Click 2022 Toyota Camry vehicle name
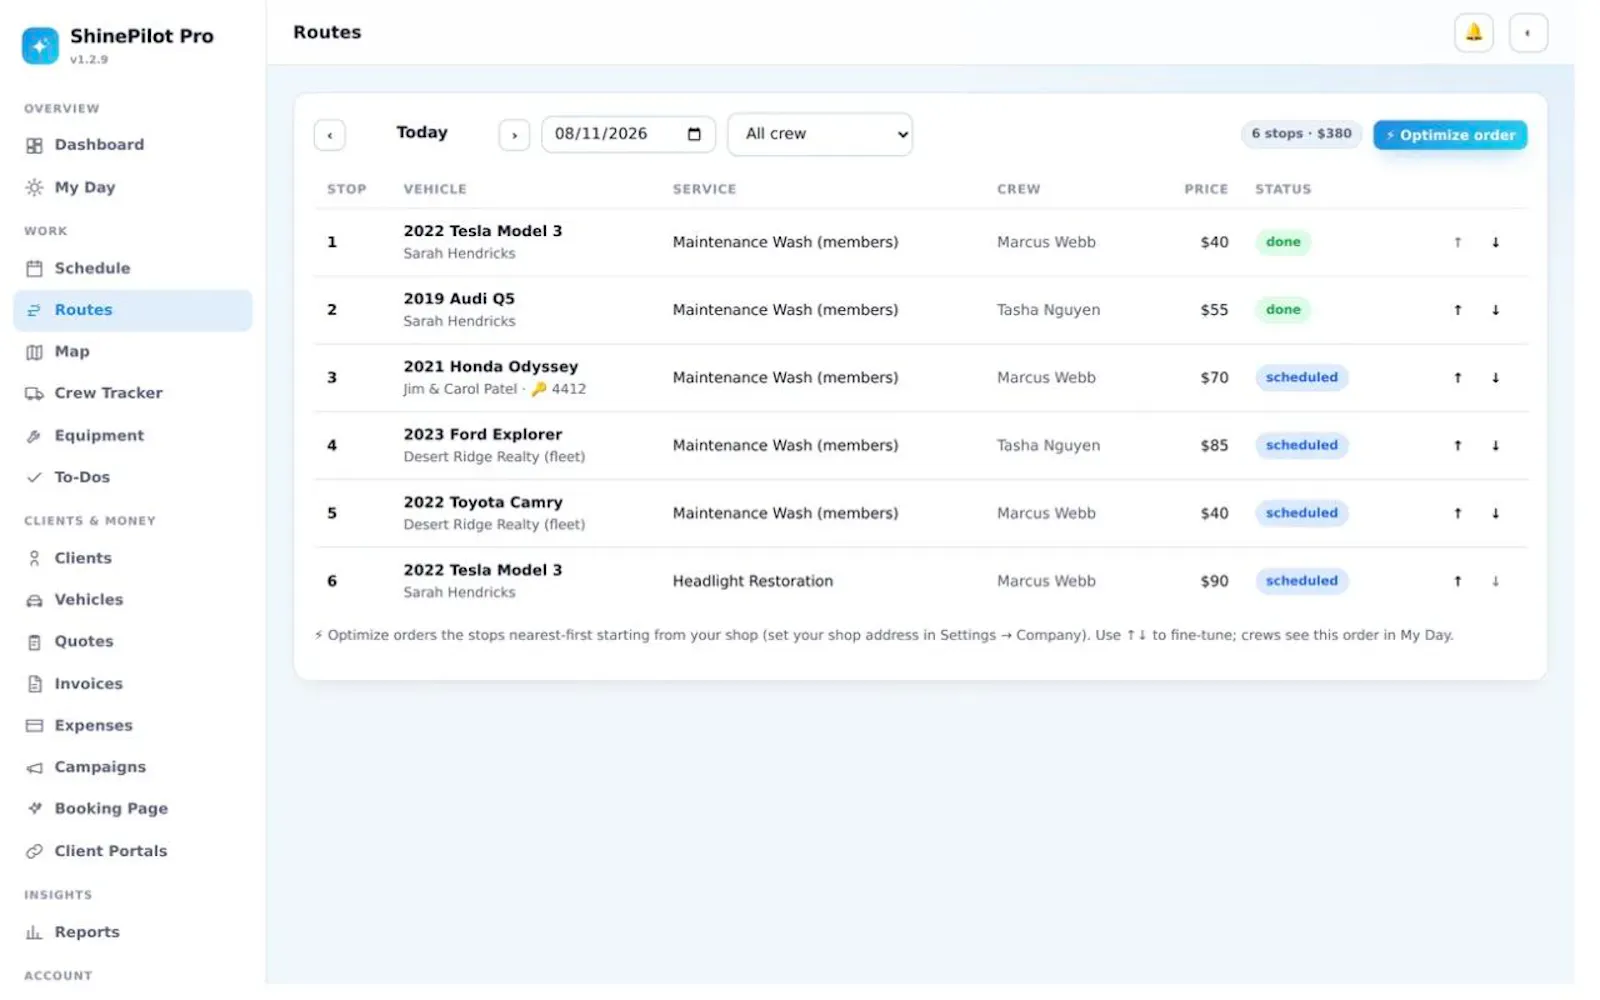 [x=483, y=503]
